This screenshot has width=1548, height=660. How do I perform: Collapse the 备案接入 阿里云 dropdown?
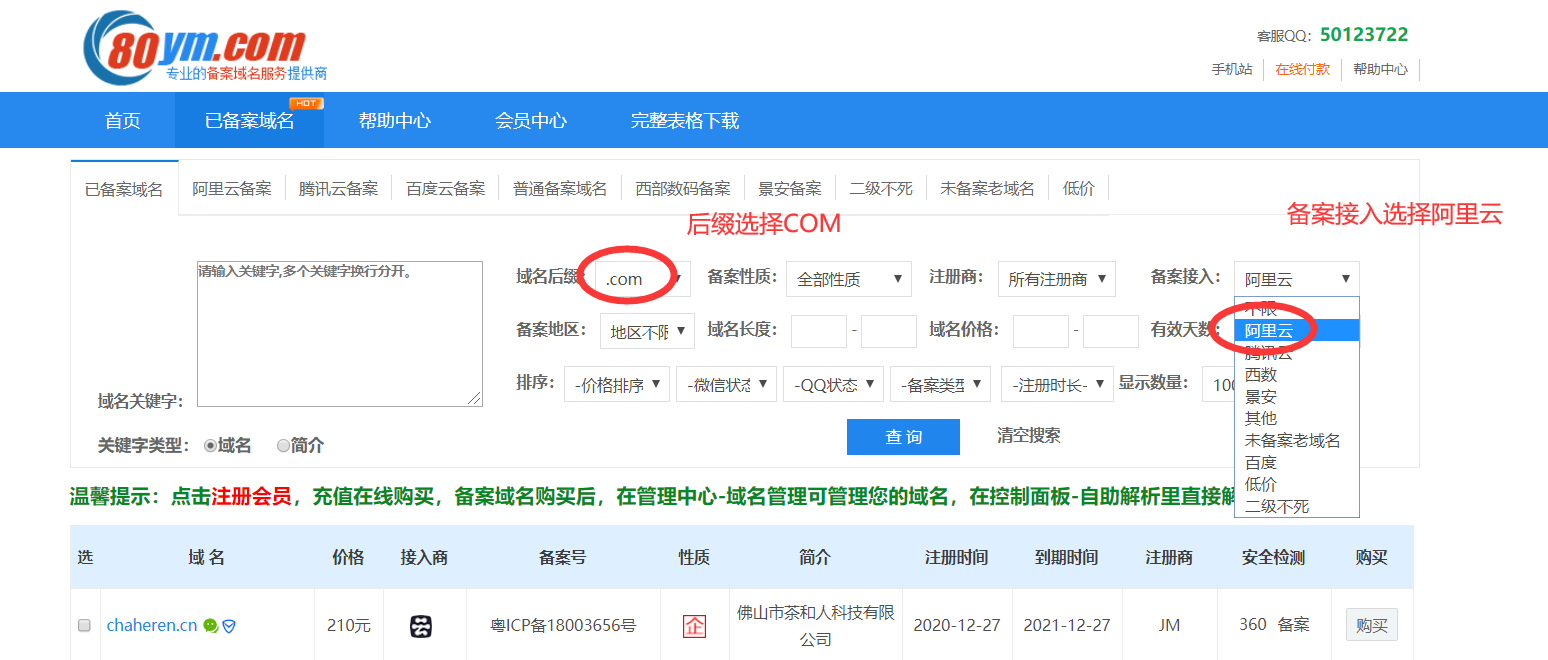(1297, 279)
